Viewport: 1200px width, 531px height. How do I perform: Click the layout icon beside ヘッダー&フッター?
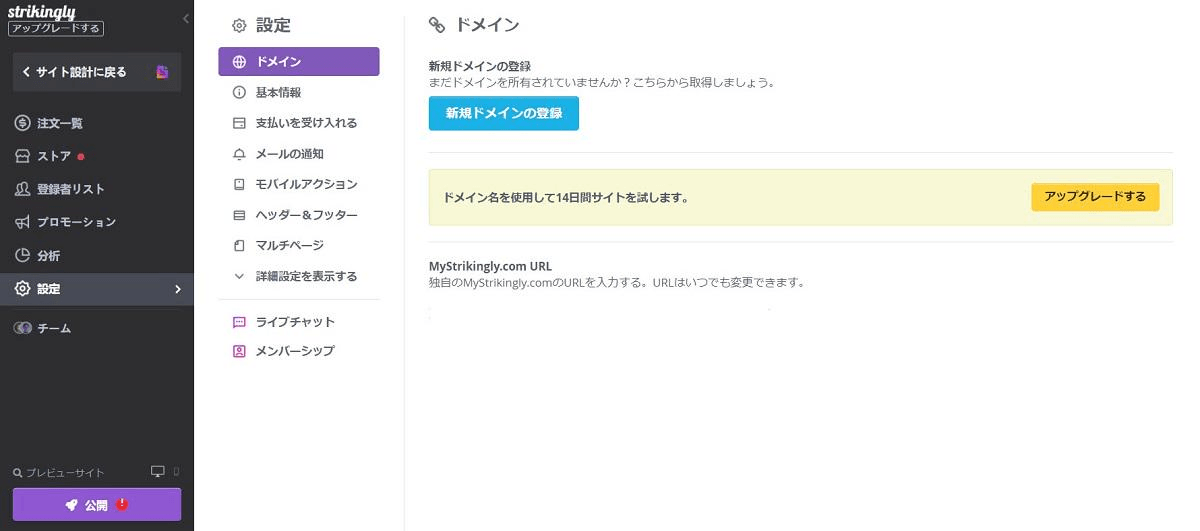click(x=239, y=215)
